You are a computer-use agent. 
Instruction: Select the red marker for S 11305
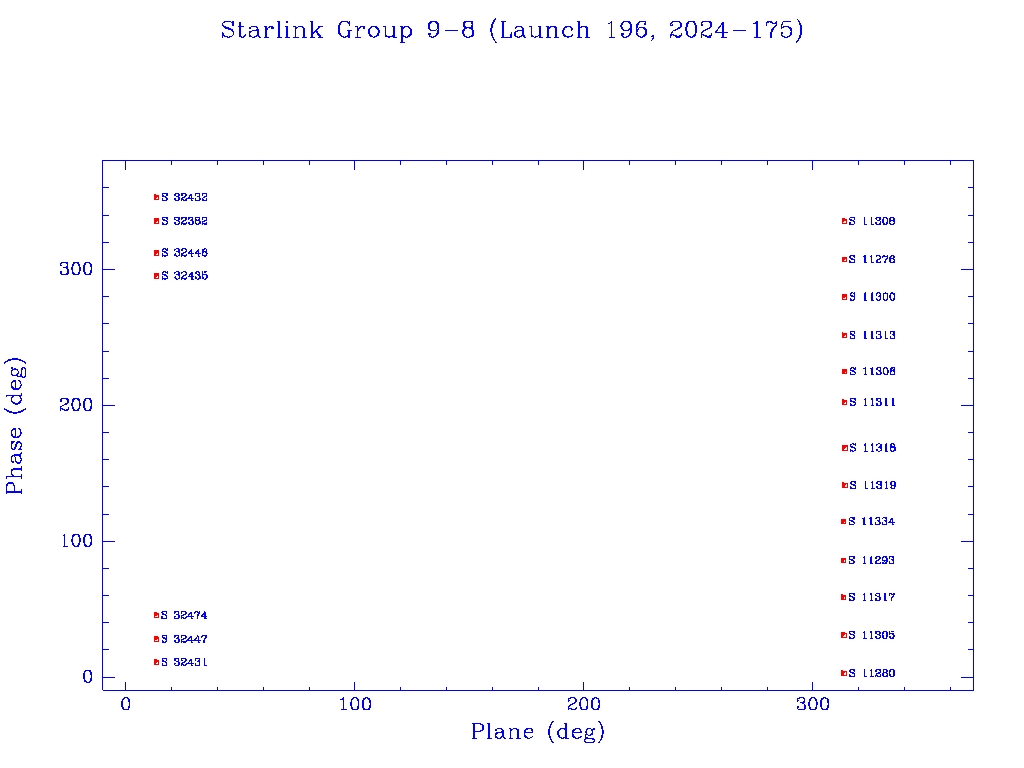844,635
